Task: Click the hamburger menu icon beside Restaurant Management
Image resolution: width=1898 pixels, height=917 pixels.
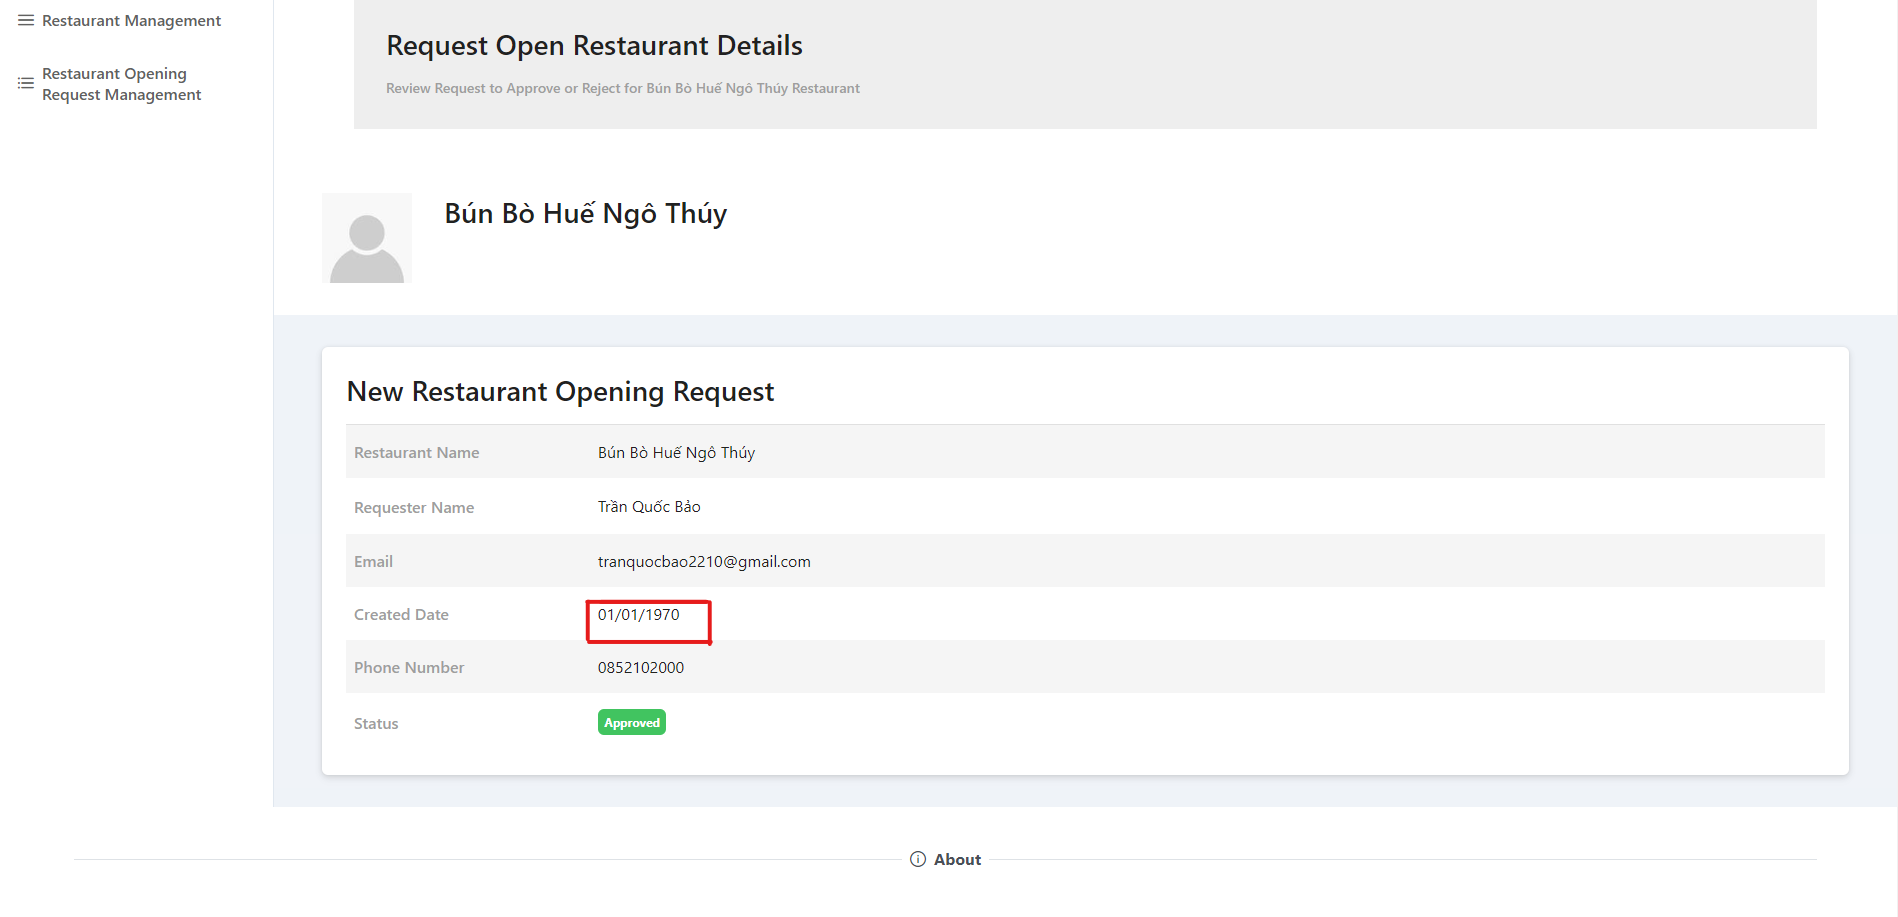Action: [25, 19]
